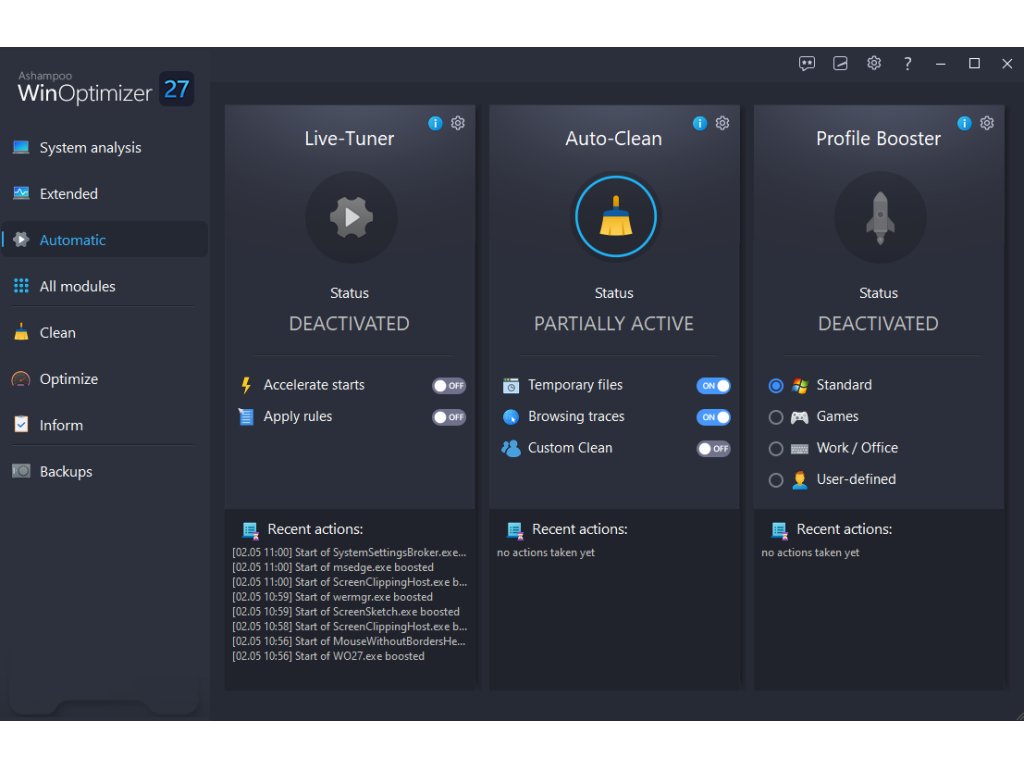Click the Live-Tuner card title

point(349,138)
